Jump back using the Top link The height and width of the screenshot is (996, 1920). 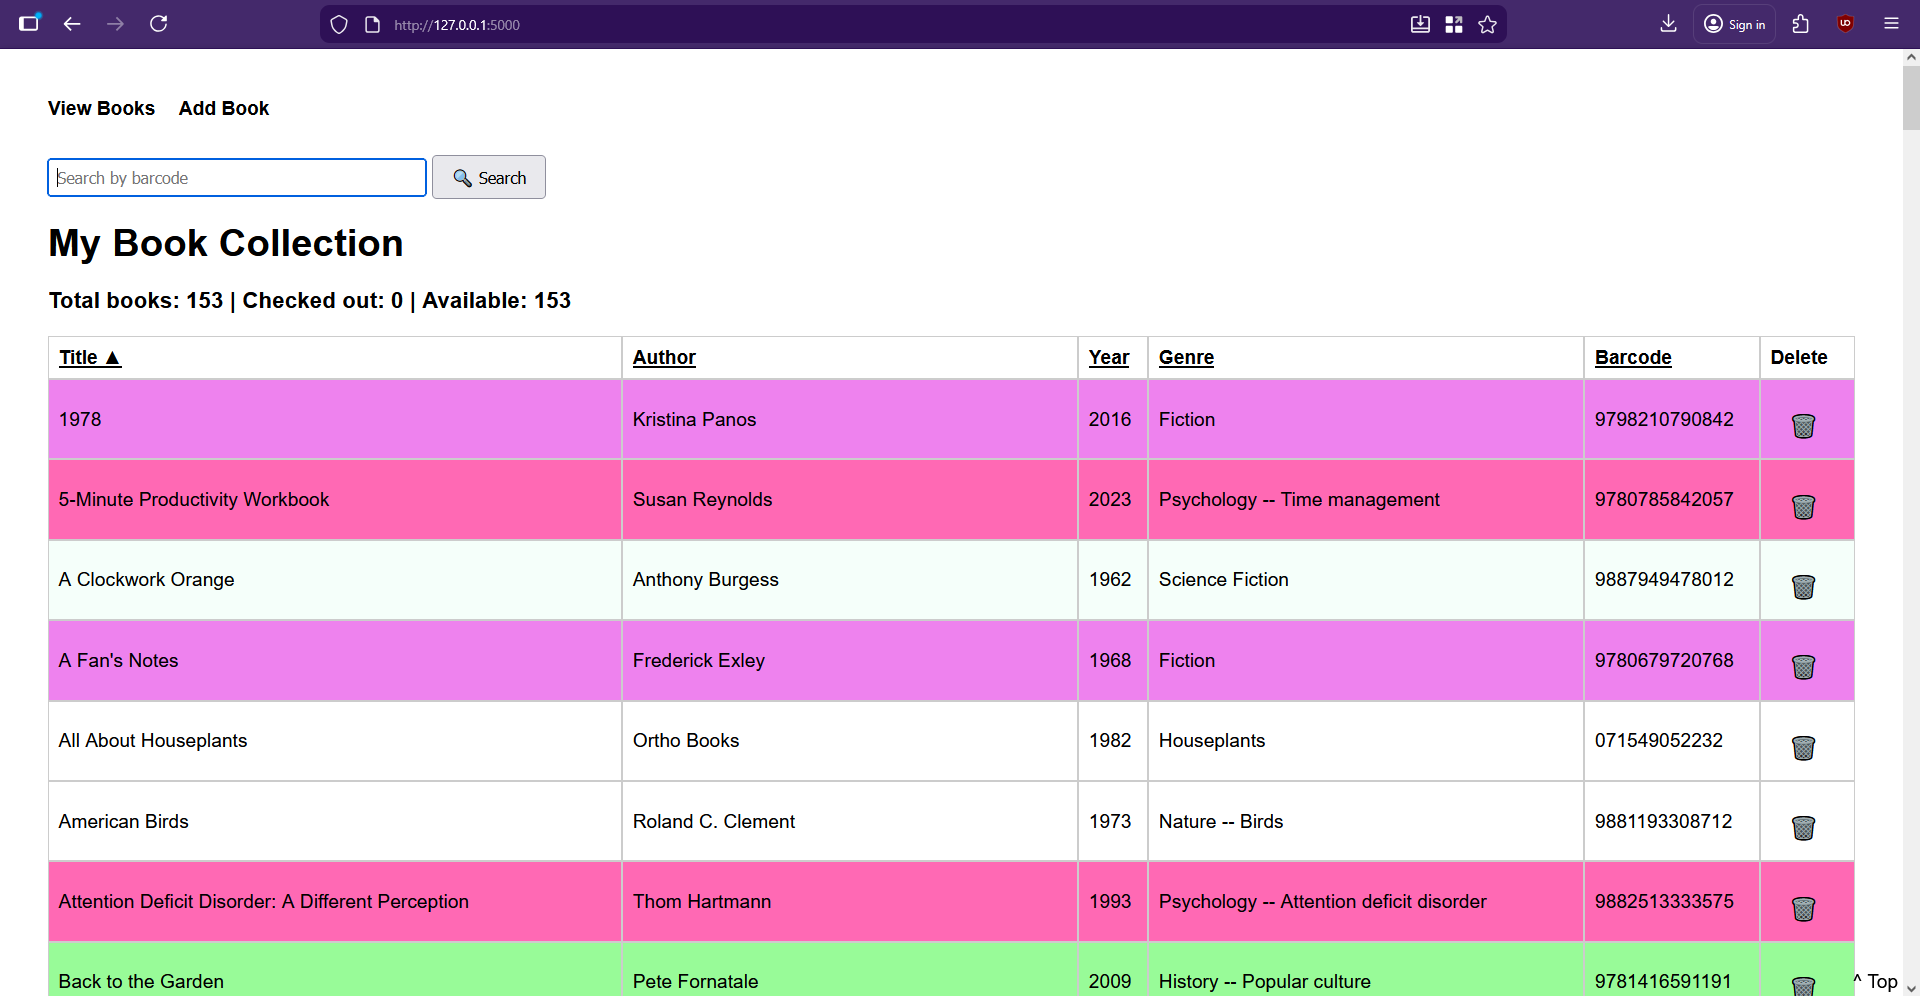coord(1876,981)
